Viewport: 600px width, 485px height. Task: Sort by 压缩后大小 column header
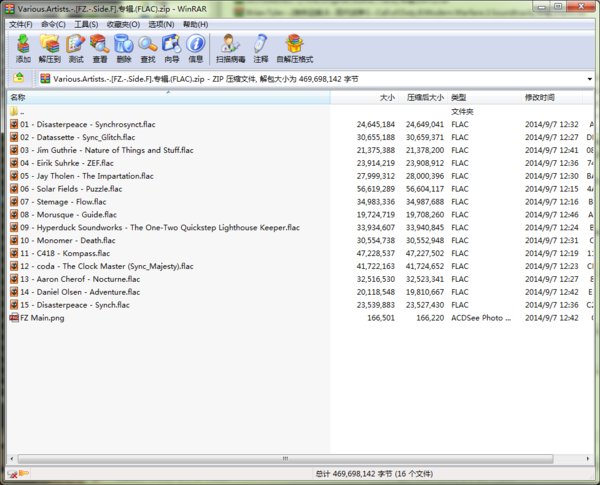[x=422, y=97]
